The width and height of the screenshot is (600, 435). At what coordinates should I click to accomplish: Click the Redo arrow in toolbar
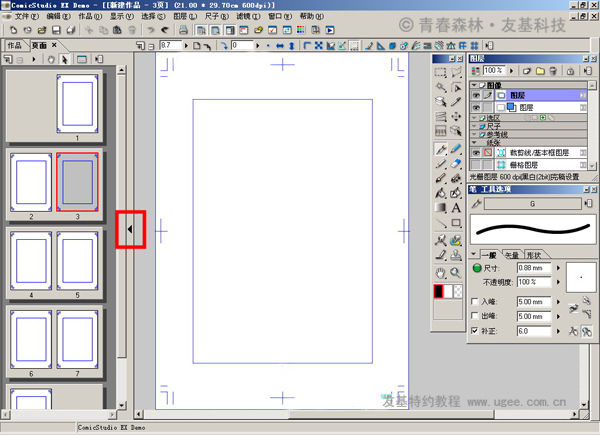click(x=165, y=30)
